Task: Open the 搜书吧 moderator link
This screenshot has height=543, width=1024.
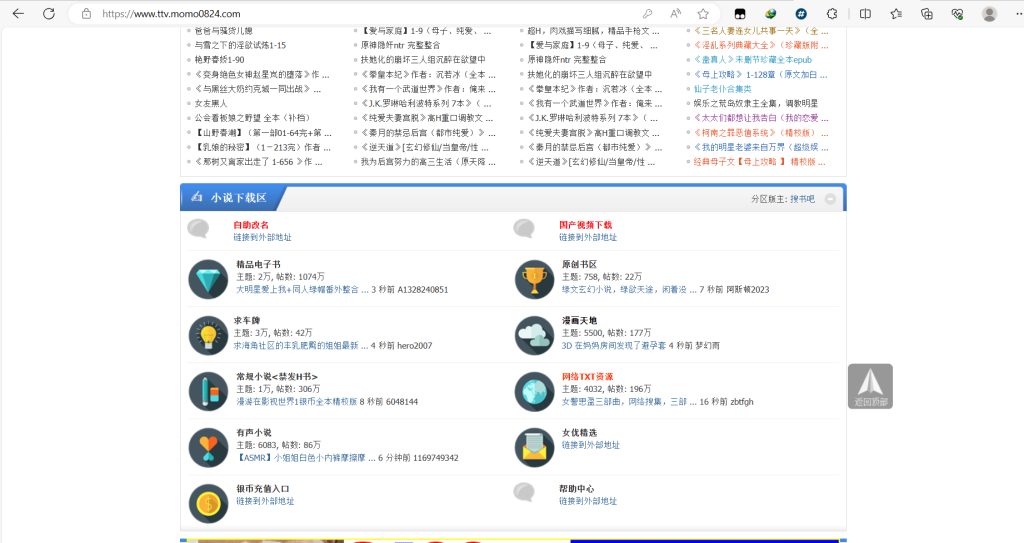Action: [803, 199]
